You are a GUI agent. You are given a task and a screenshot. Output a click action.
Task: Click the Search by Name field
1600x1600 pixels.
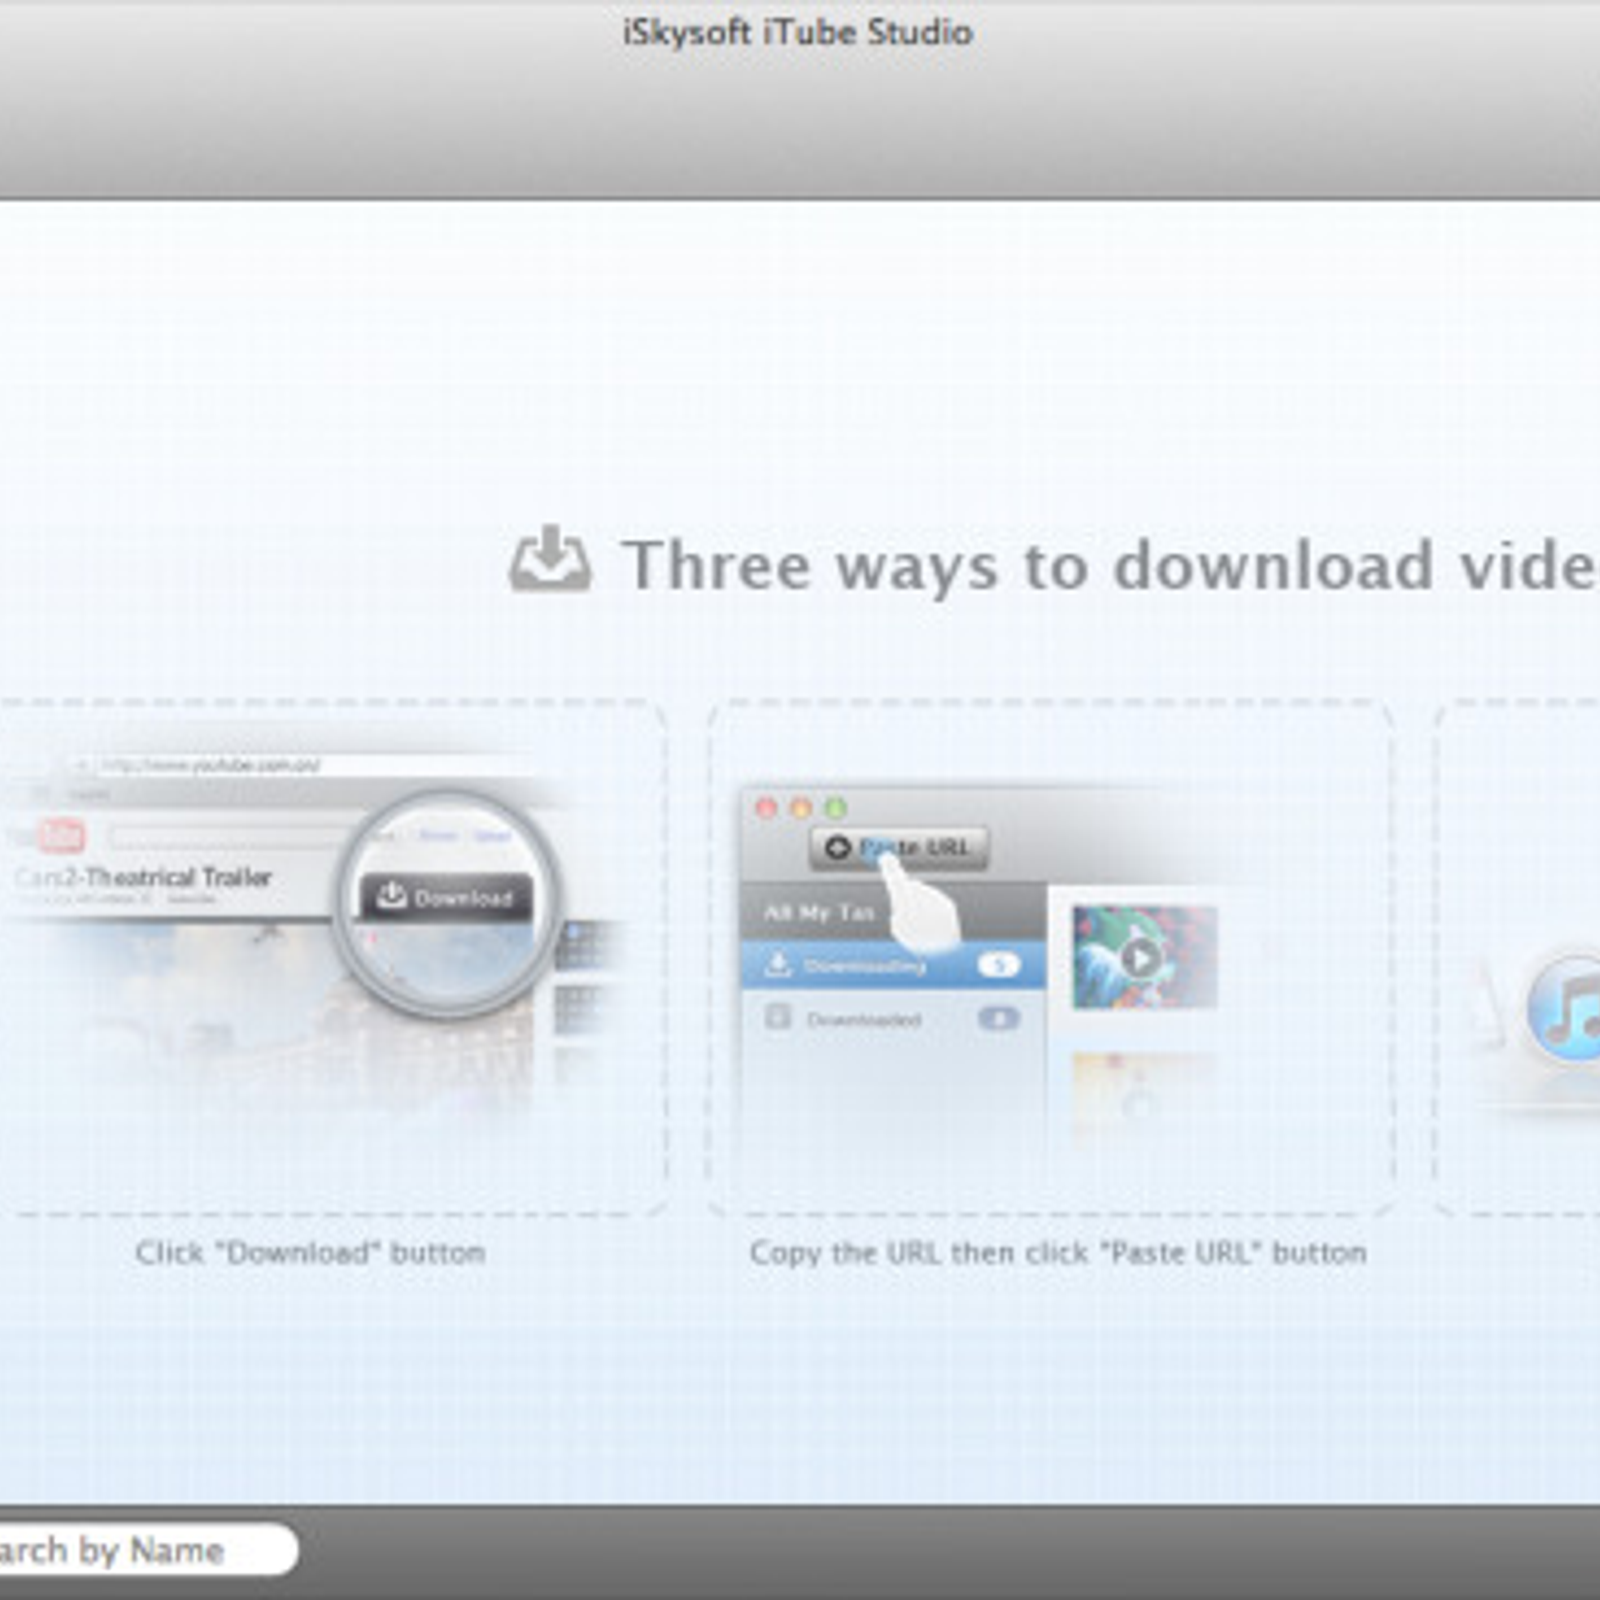point(148,1550)
